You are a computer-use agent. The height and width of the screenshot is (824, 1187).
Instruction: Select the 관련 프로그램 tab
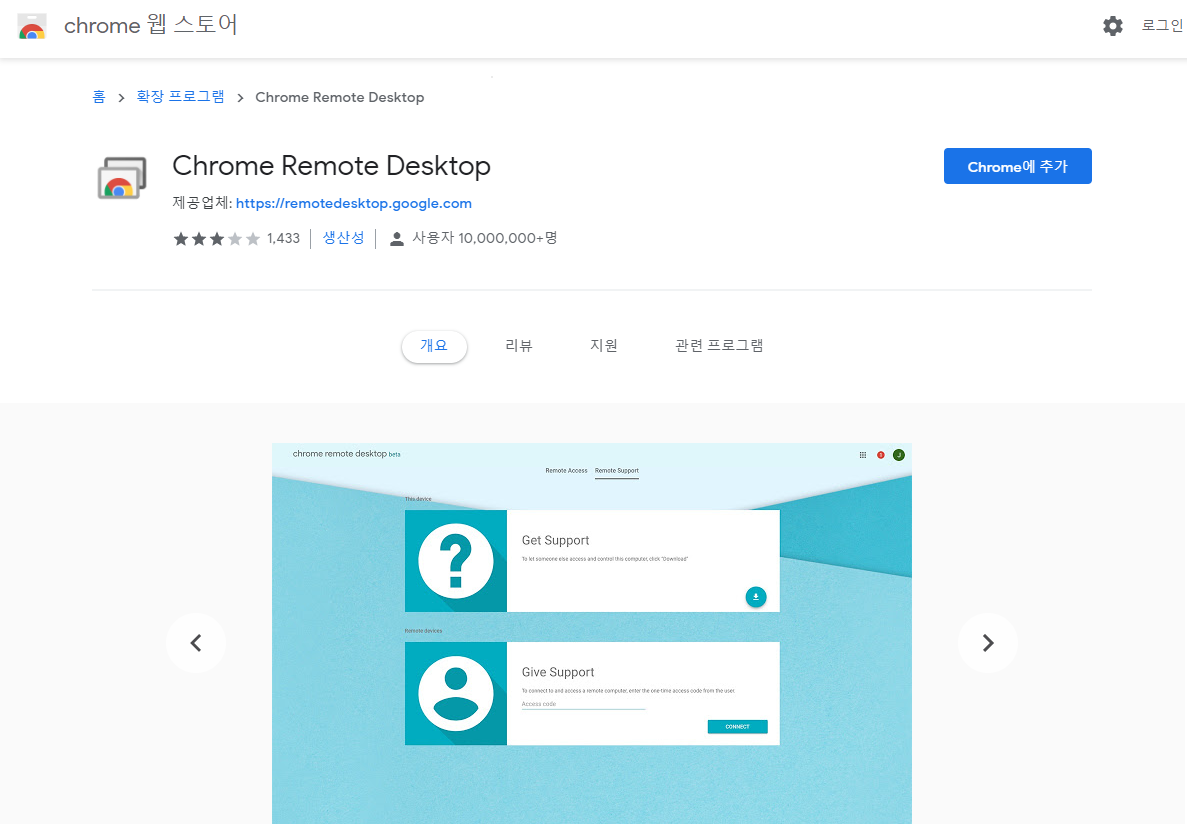(719, 346)
